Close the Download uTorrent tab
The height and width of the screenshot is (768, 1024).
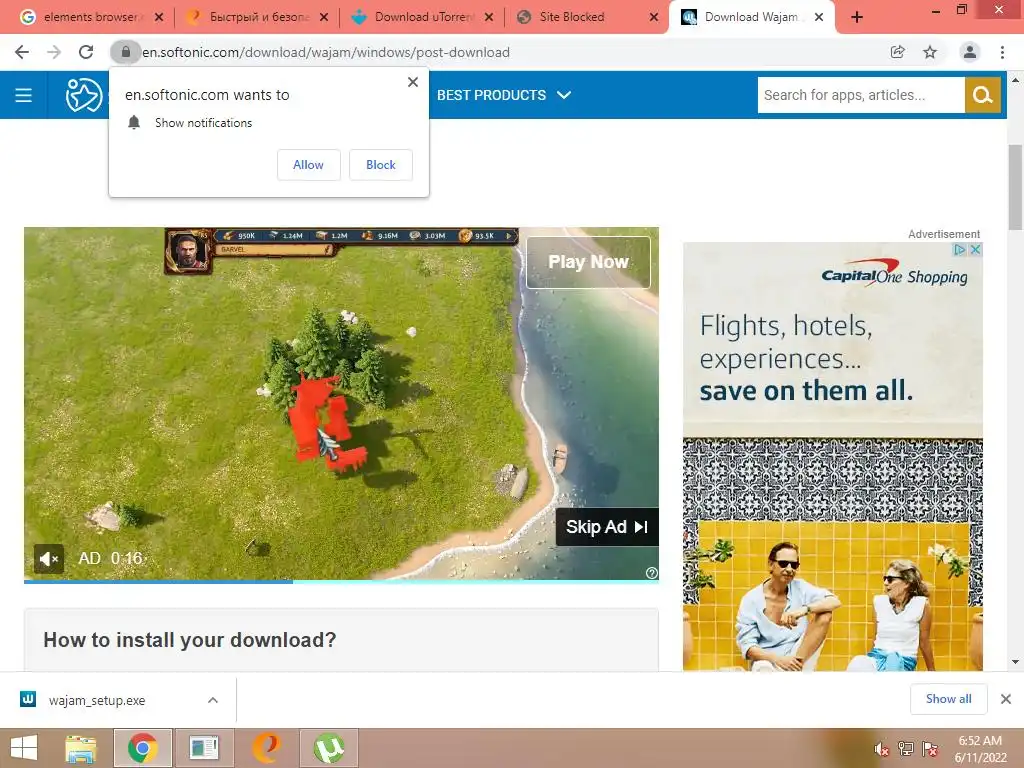[x=488, y=18]
